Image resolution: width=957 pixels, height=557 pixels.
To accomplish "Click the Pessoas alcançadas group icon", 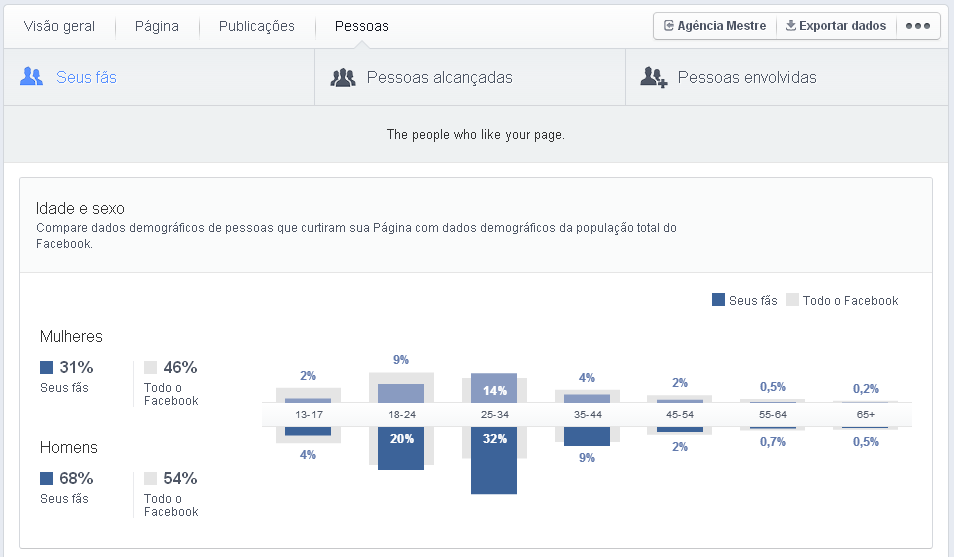I will tap(343, 77).
